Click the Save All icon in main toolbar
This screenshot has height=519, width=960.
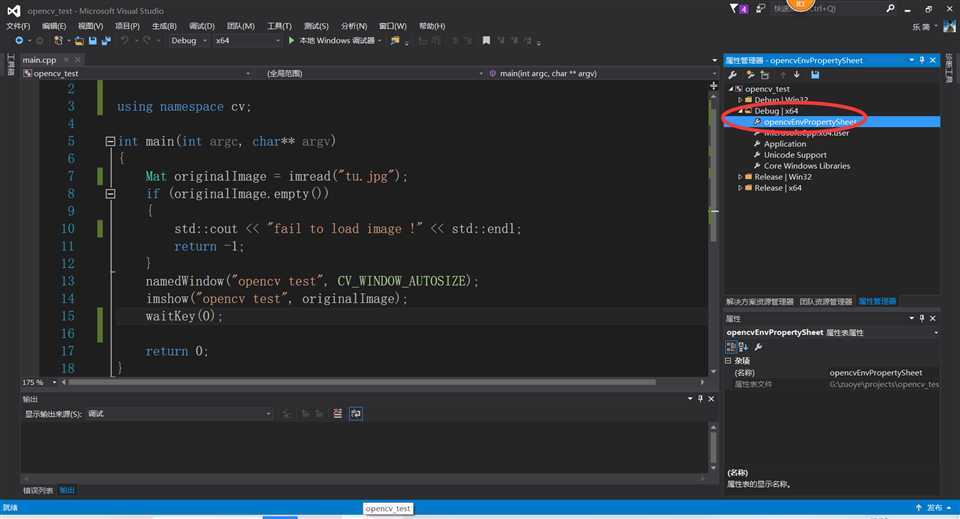tap(105, 41)
